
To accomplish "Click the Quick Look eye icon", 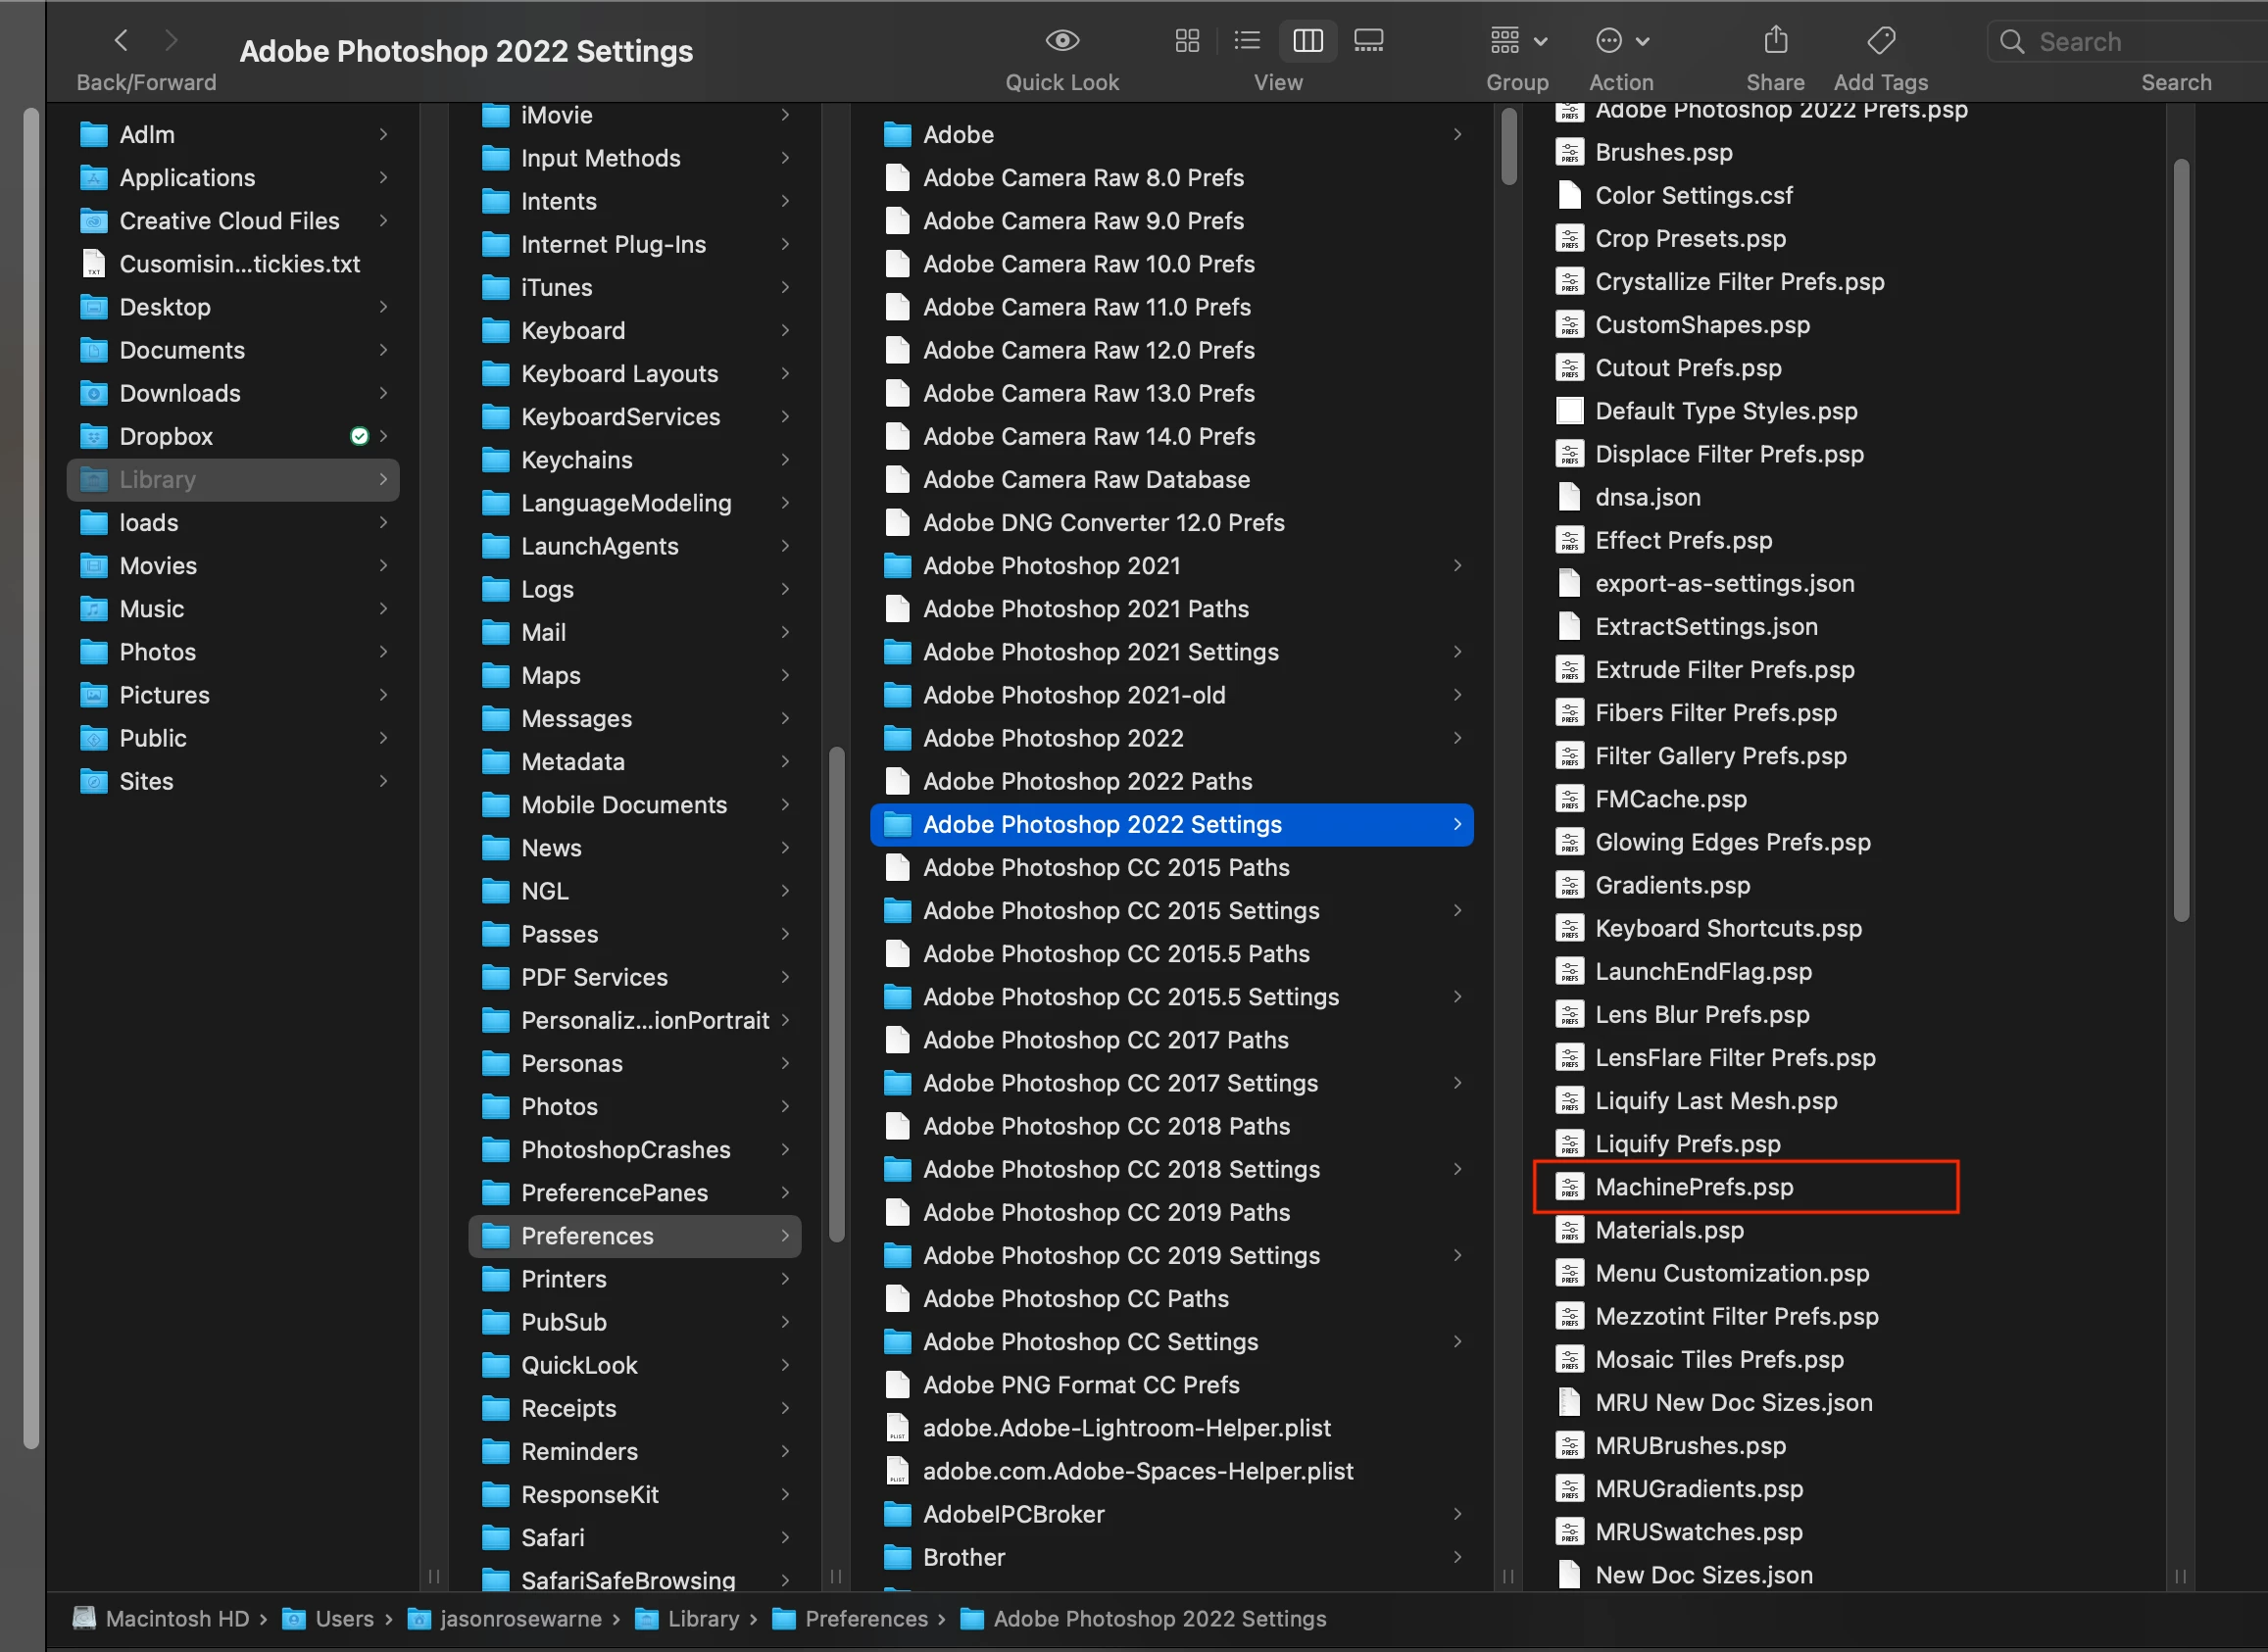I will [1061, 41].
